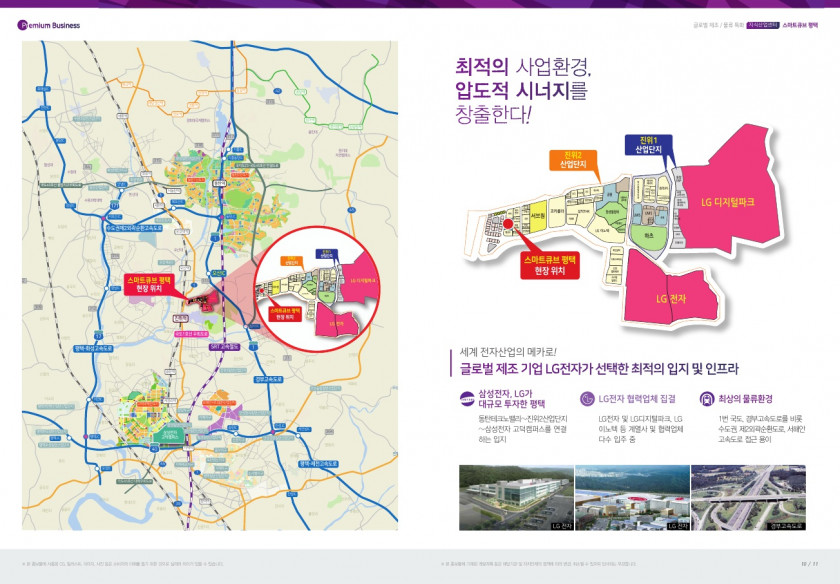
Task: Click the purple heading about LG전자가 선택한 최적의 입지
Action: [x=599, y=369]
